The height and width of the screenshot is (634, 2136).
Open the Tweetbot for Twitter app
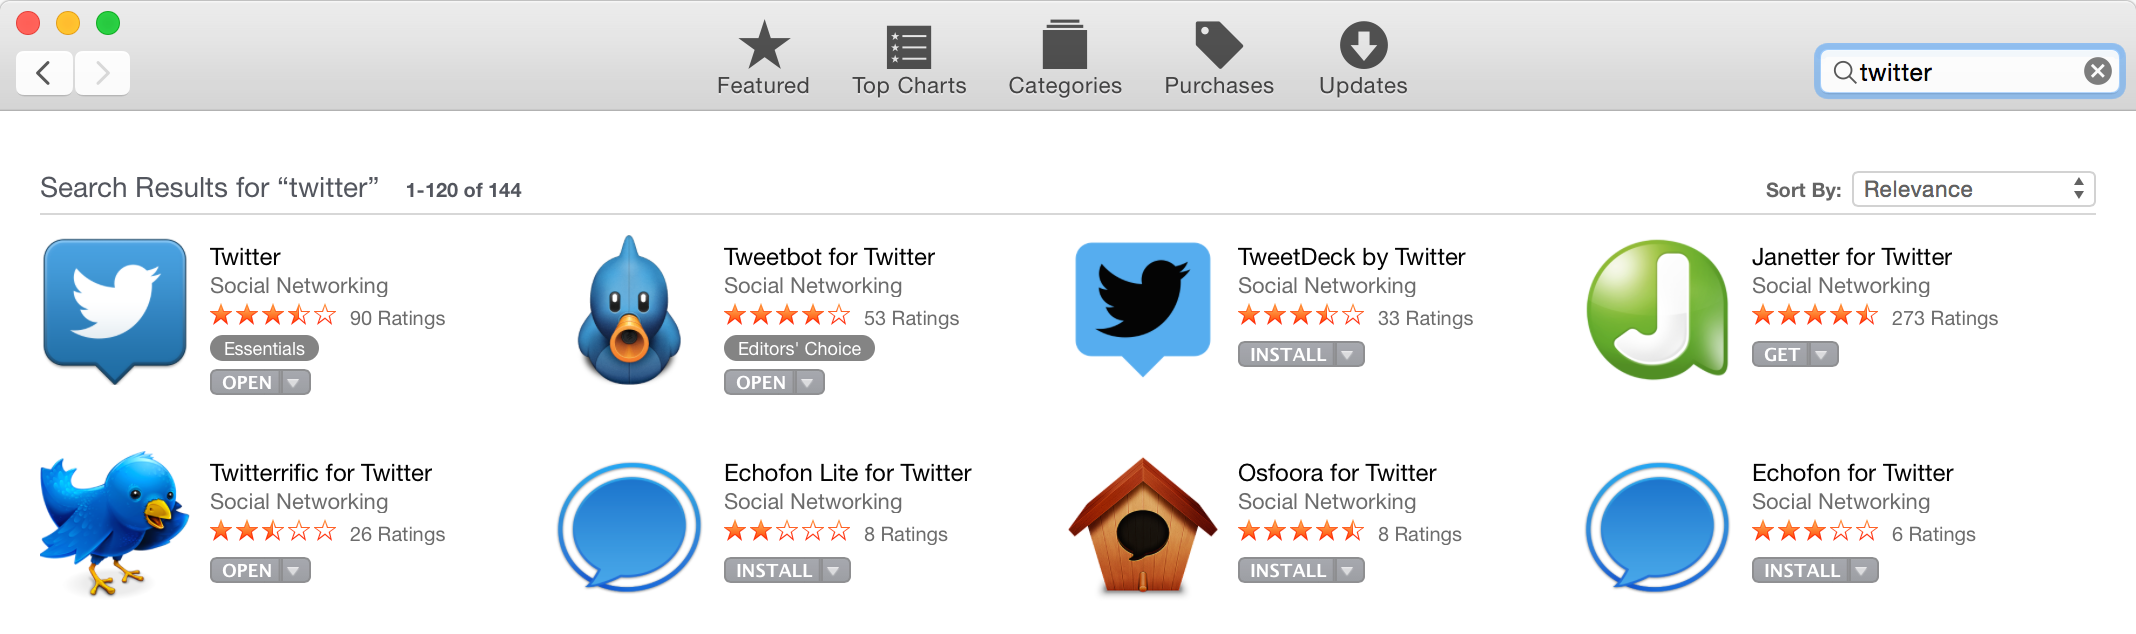(x=761, y=383)
